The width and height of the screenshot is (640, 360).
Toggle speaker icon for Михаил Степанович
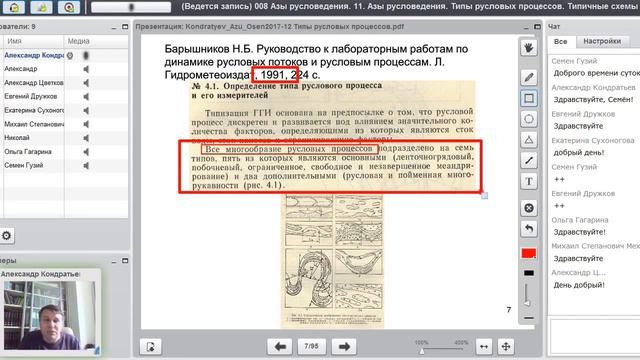tap(86, 124)
